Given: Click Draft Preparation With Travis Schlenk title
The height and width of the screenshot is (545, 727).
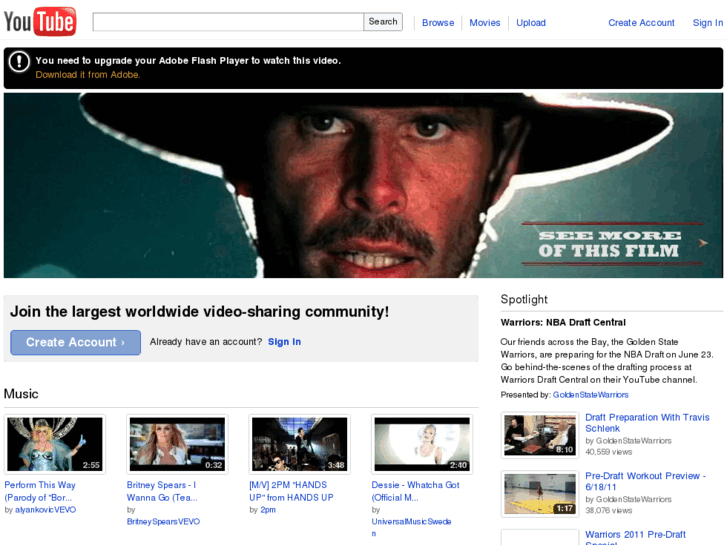Looking at the screenshot, I should point(647,423).
